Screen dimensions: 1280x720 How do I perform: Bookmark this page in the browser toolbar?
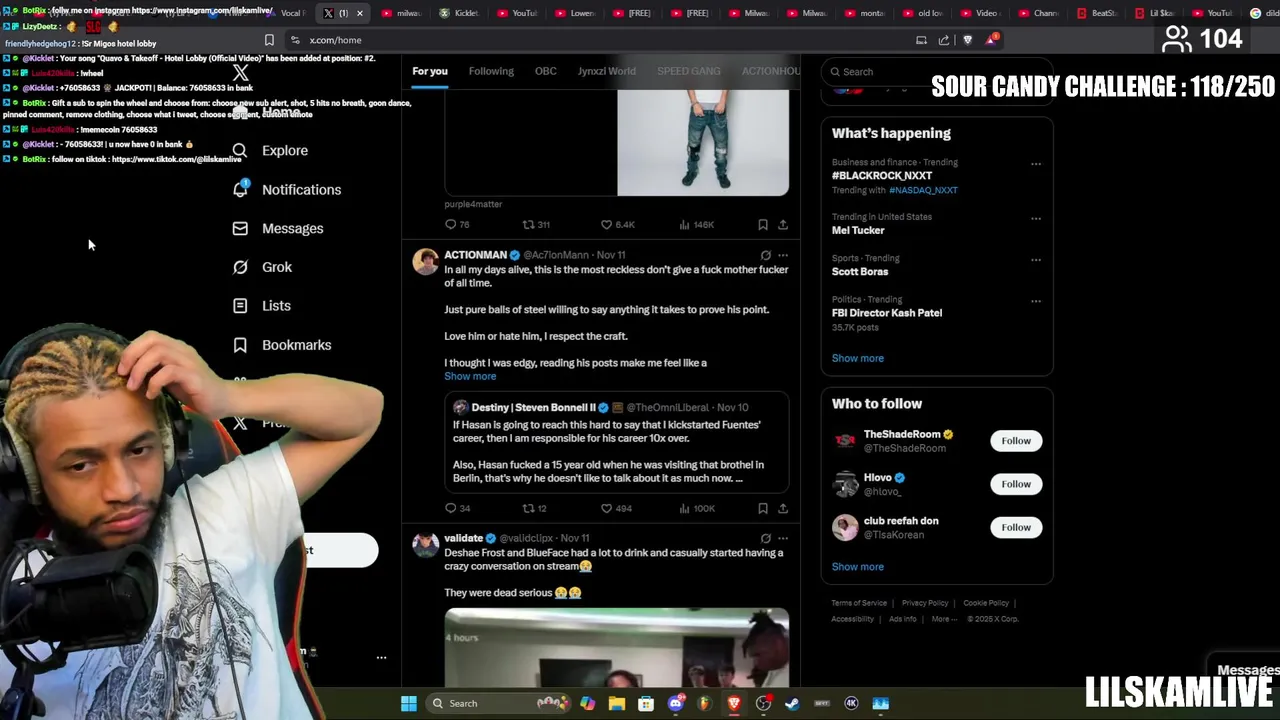pos(269,40)
